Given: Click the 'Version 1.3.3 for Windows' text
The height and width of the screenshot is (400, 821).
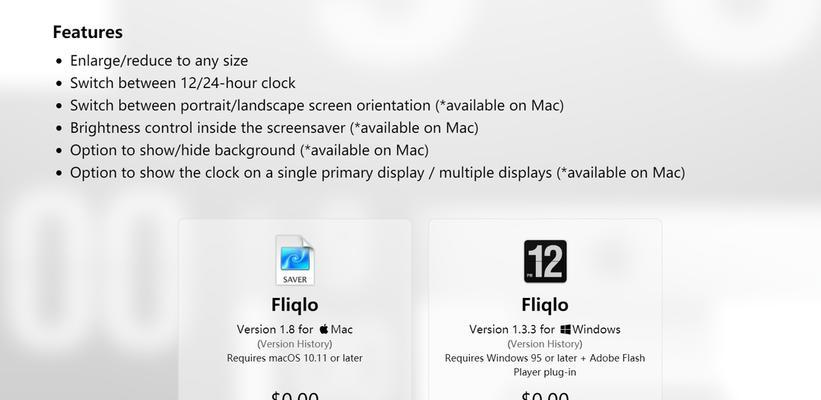Looking at the screenshot, I should (545, 329).
